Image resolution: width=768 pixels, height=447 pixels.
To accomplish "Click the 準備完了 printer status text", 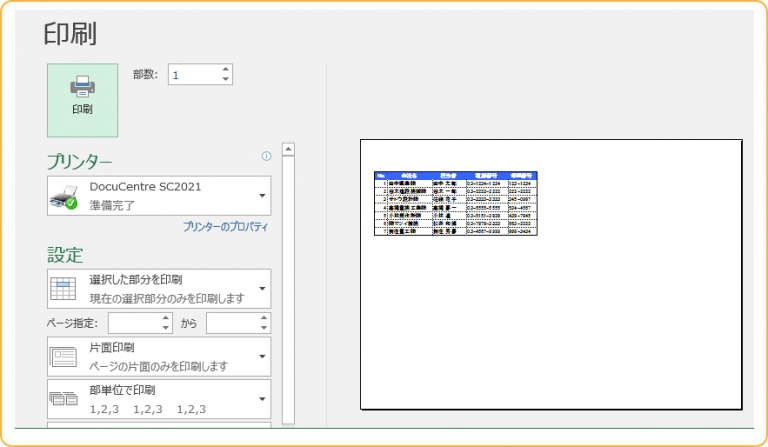I will click(x=112, y=206).
